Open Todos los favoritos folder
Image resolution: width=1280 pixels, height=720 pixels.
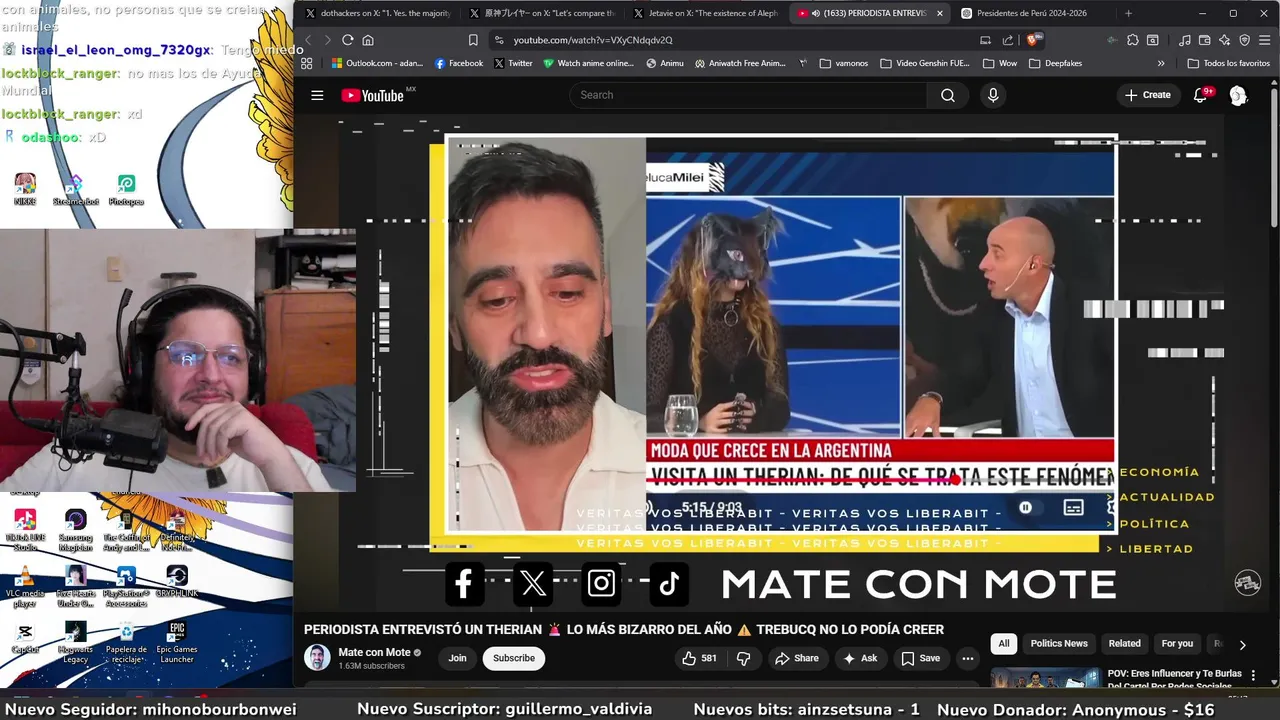coord(1229,63)
